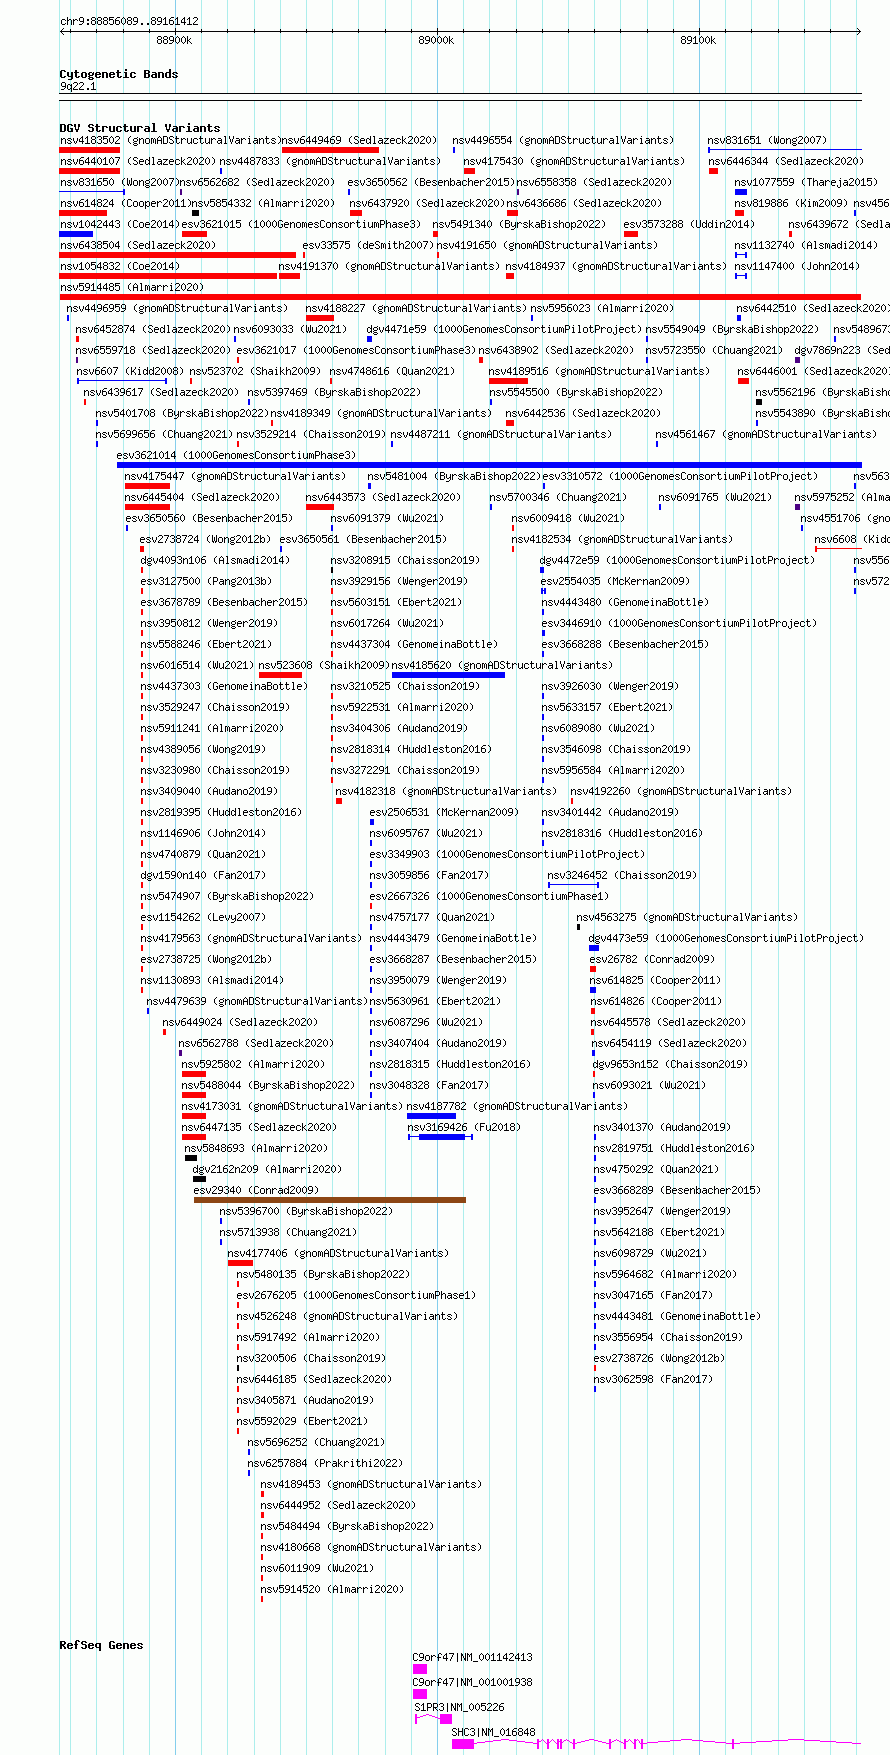Open the nsv4187782 gnomAD variant label
Screen dimensions: 890x1755
[517, 1106]
